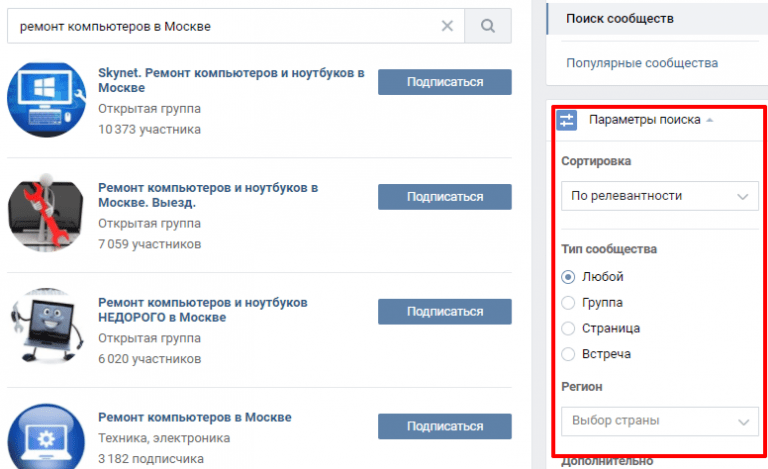Open the blue gear laptop avatar
768x469 pixels.
pos(47,437)
